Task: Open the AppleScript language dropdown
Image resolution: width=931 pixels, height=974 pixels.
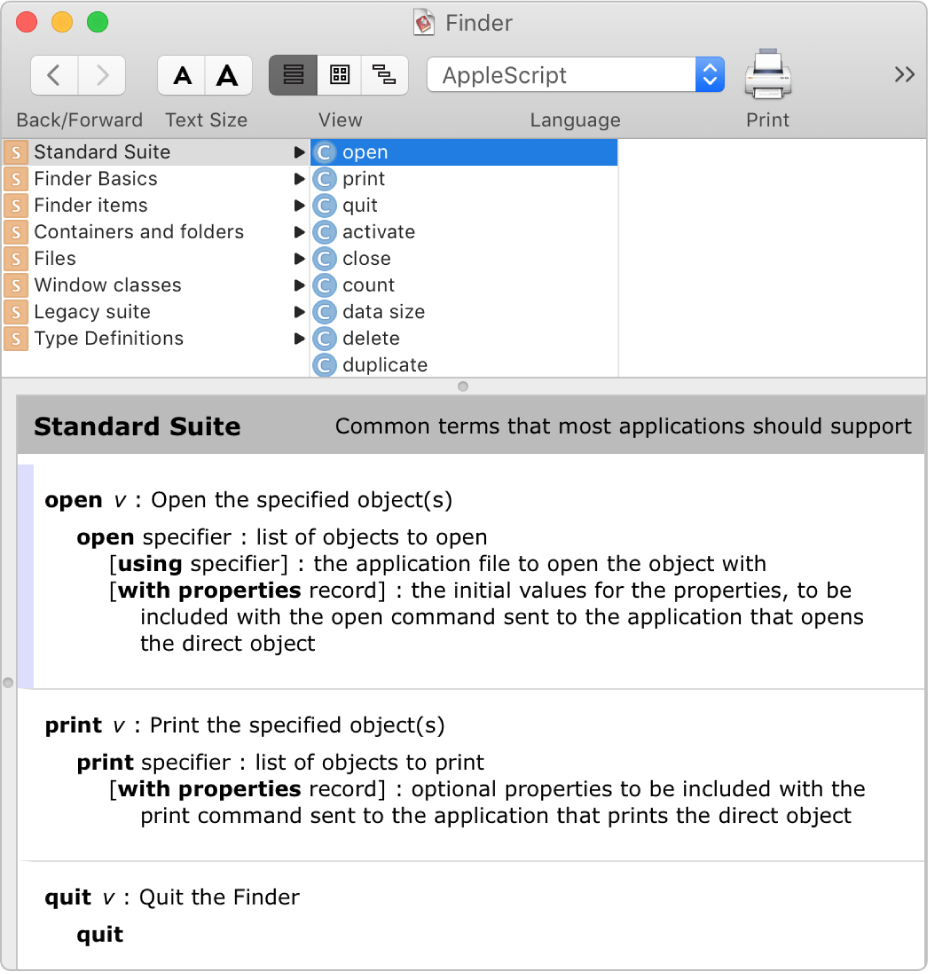Action: [576, 75]
